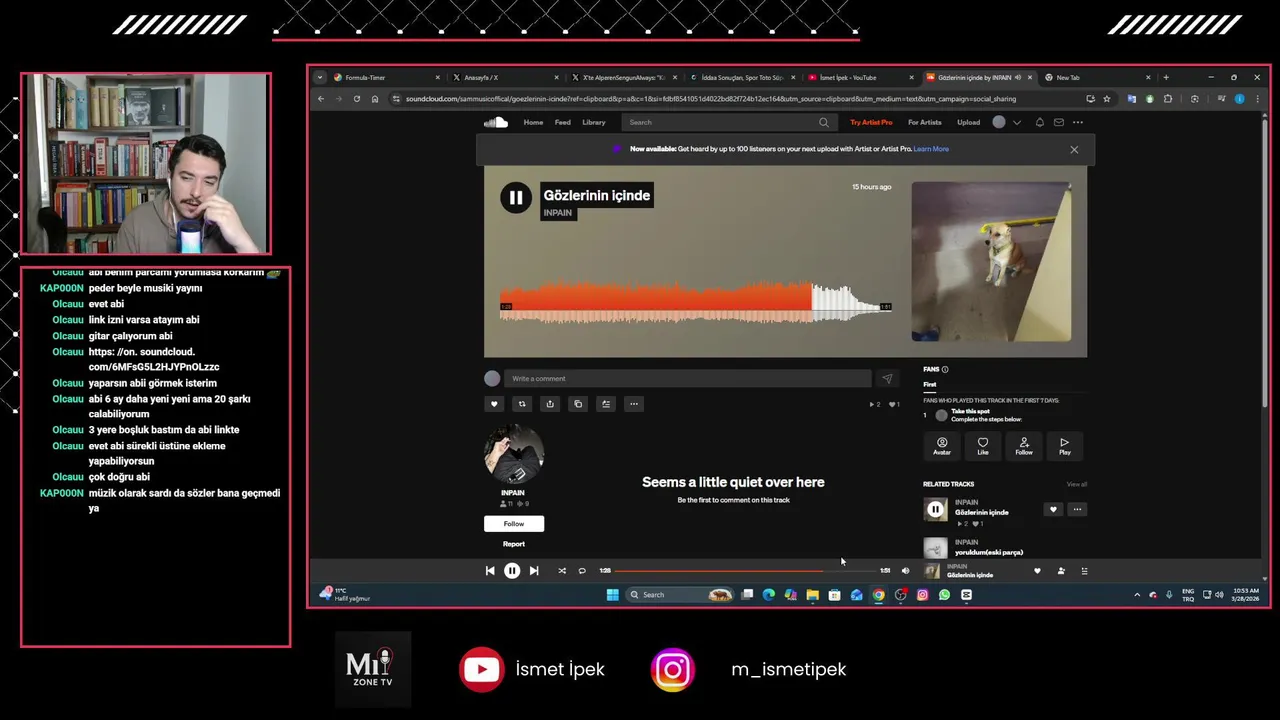Follow INPAIN with the white button
This screenshot has width=1280, height=720.
coord(514,524)
